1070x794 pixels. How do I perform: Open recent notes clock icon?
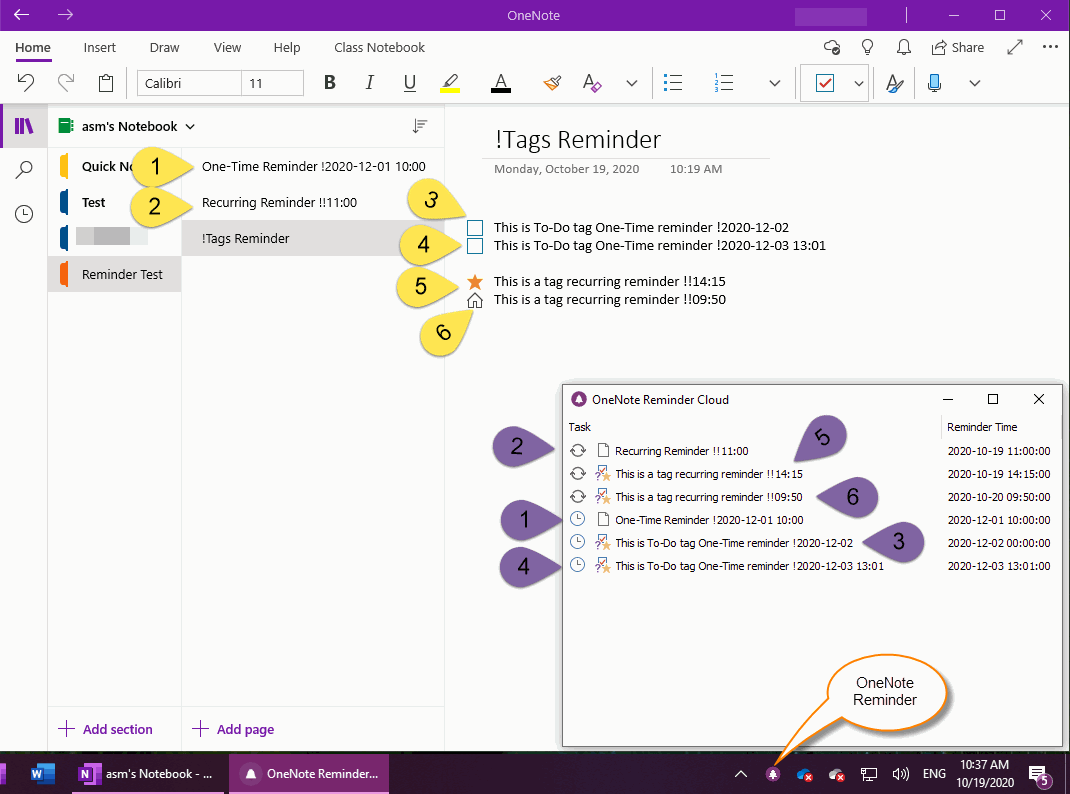(x=24, y=214)
